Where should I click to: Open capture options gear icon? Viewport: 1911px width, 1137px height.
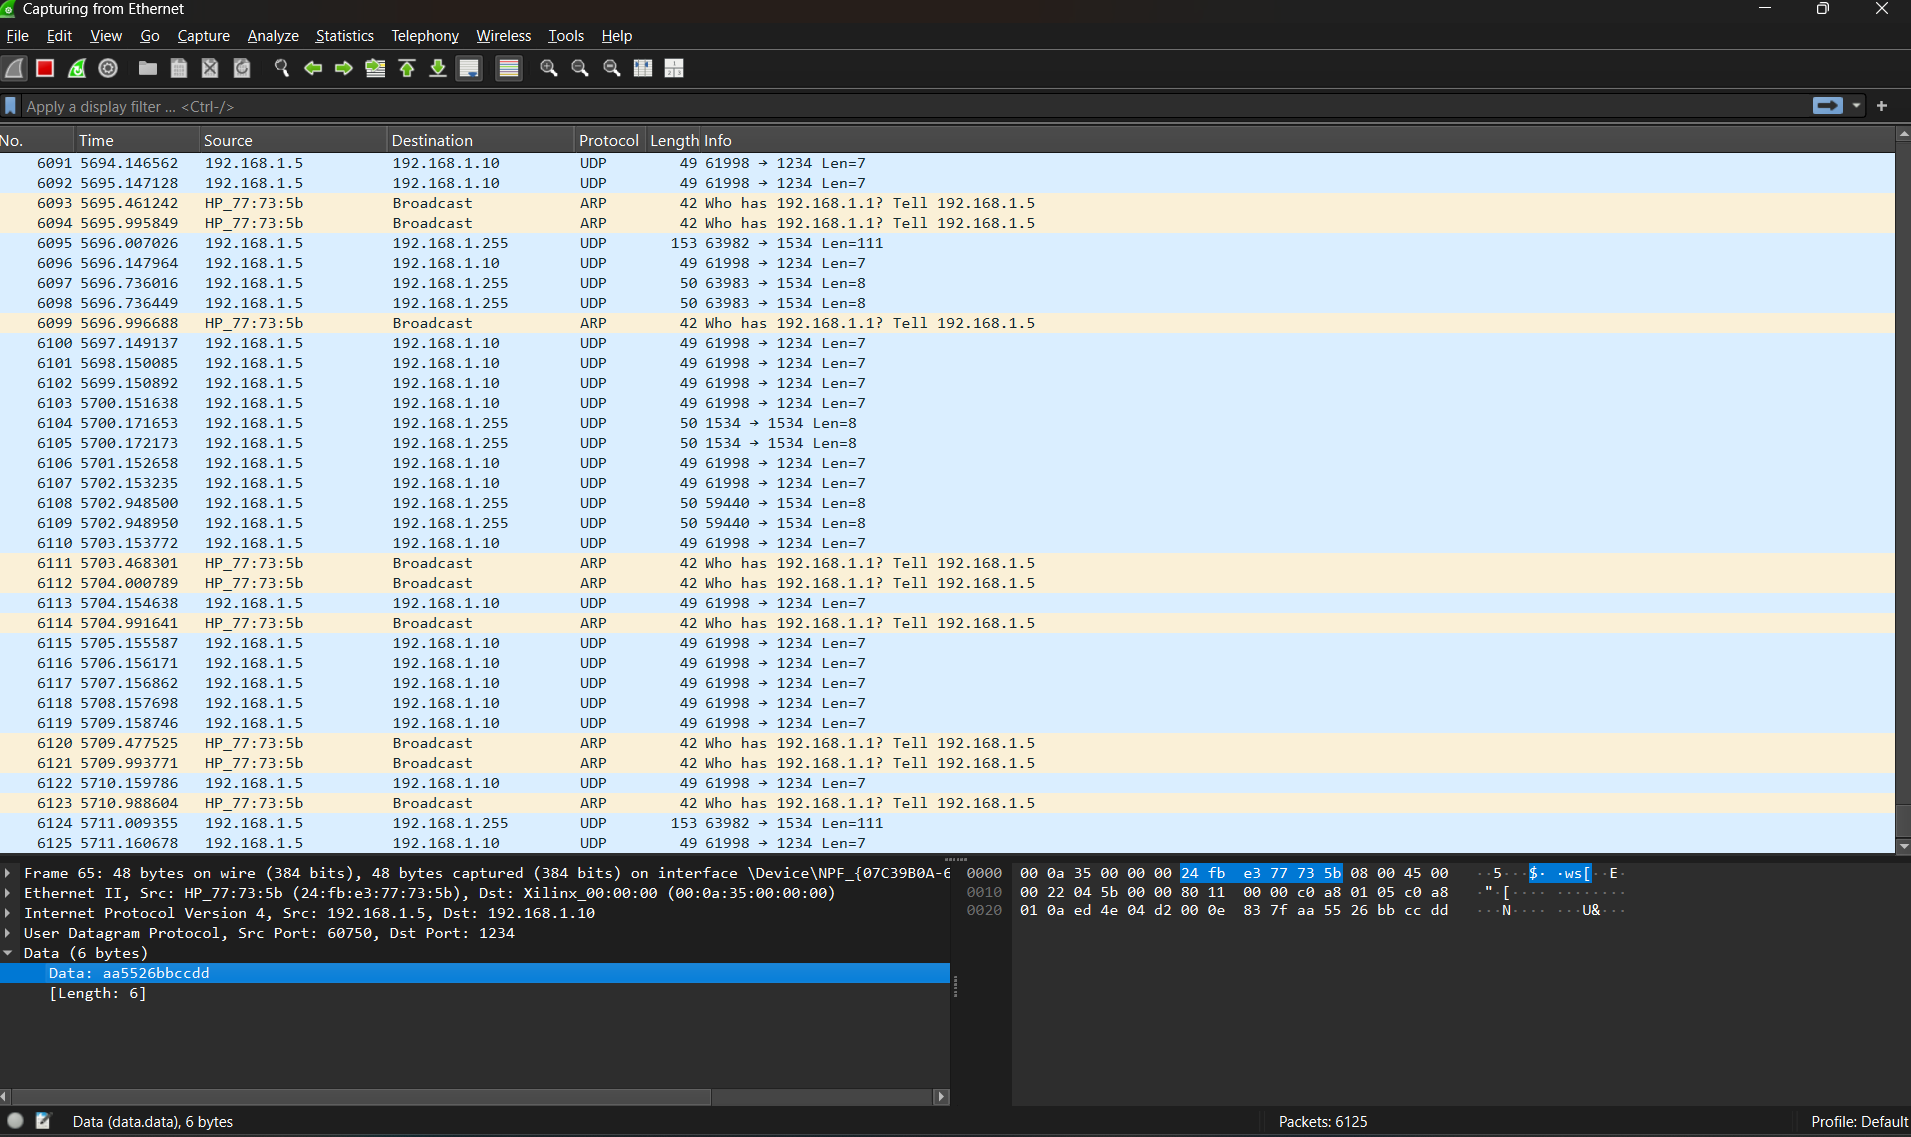108,68
